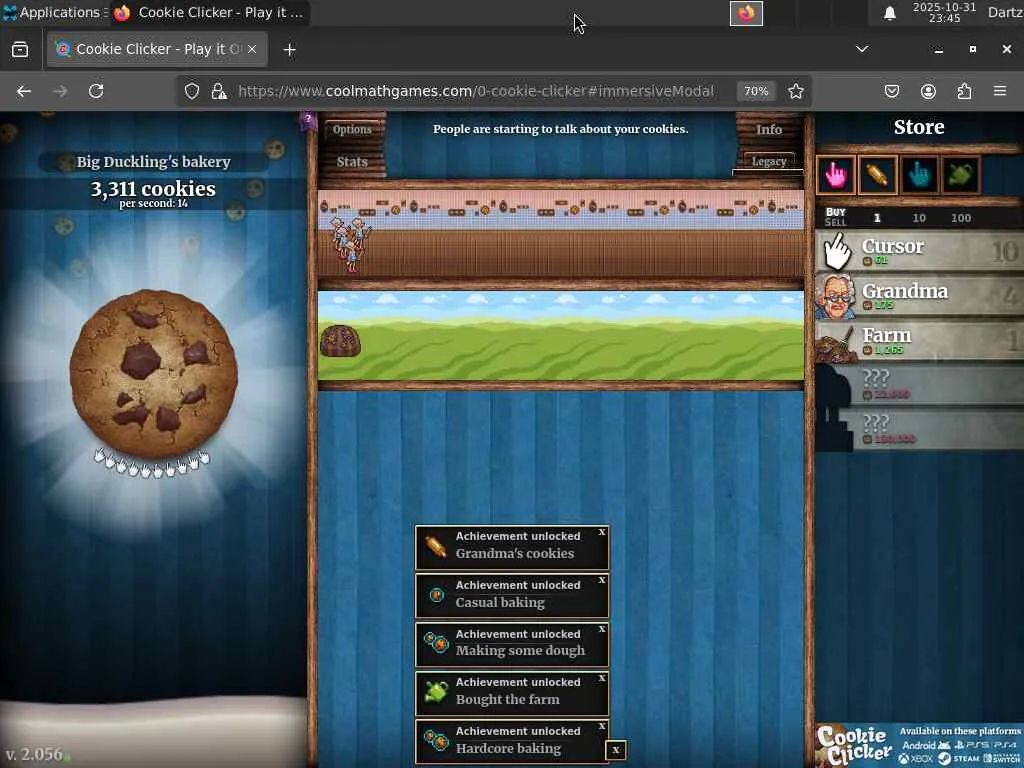1024x768 pixels.
Task: Click the 3,311 cookies counter
Action: [153, 189]
